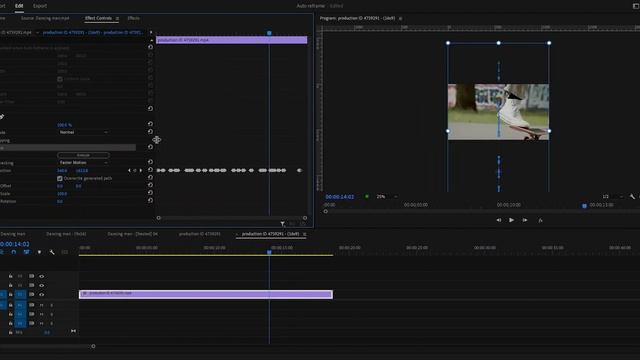The image size is (640, 360).
Task: Click the timeline zoom scrollbar handle
Action: click(93, 346)
